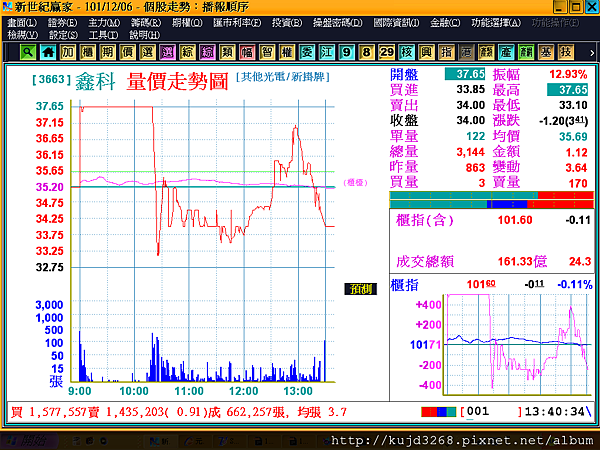Viewport: 600px width, 450px height.
Task: Click the 期 futures toolbar icon
Action: (108, 52)
